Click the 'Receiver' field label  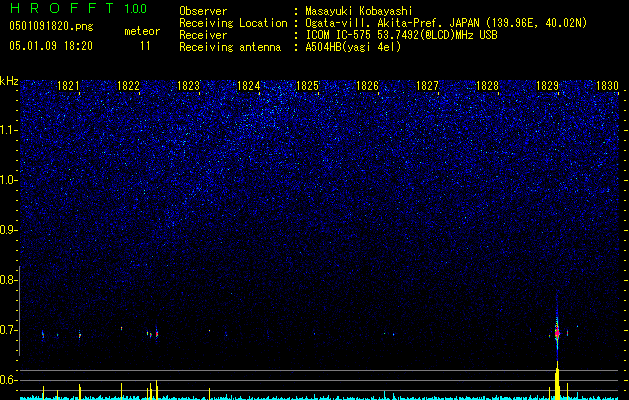[x=203, y=35]
